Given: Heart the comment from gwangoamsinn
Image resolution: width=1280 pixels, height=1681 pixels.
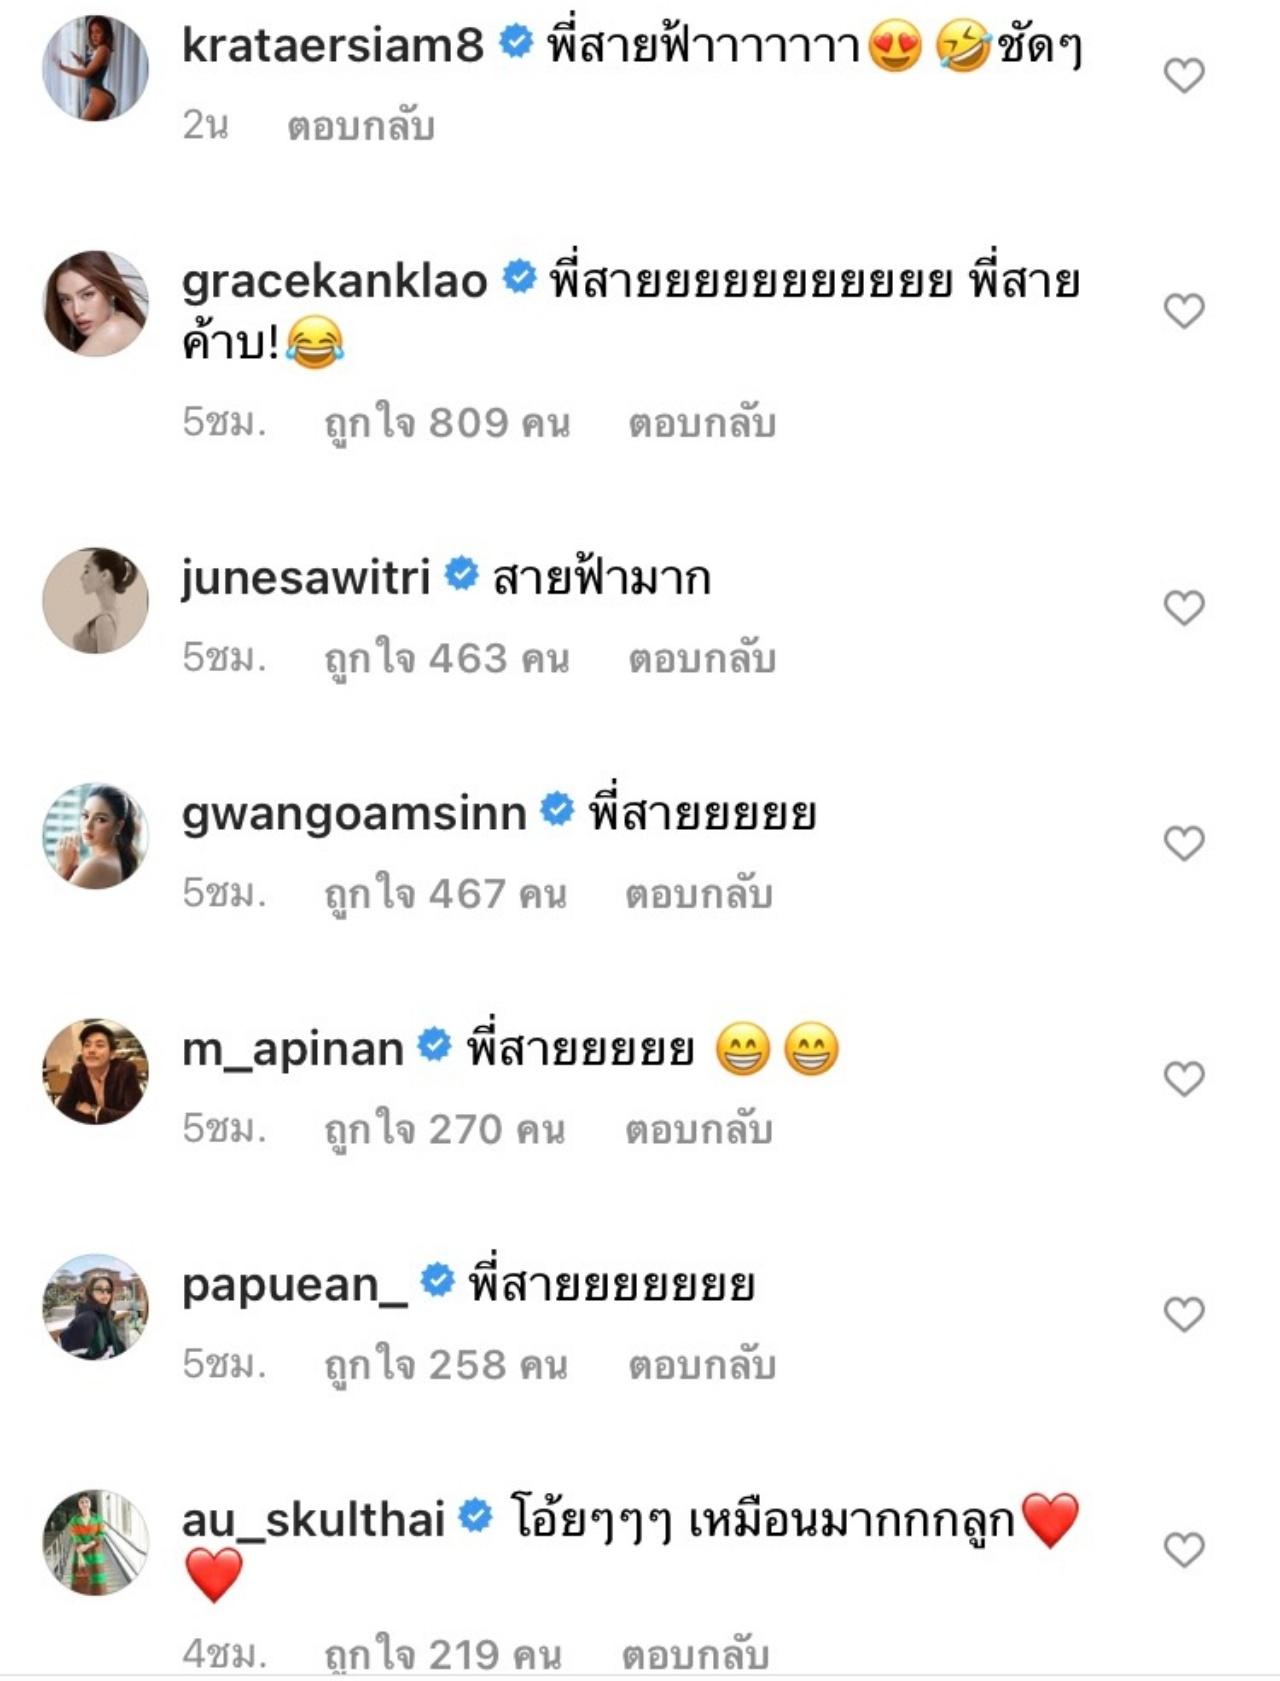Looking at the screenshot, I should tap(1184, 843).
